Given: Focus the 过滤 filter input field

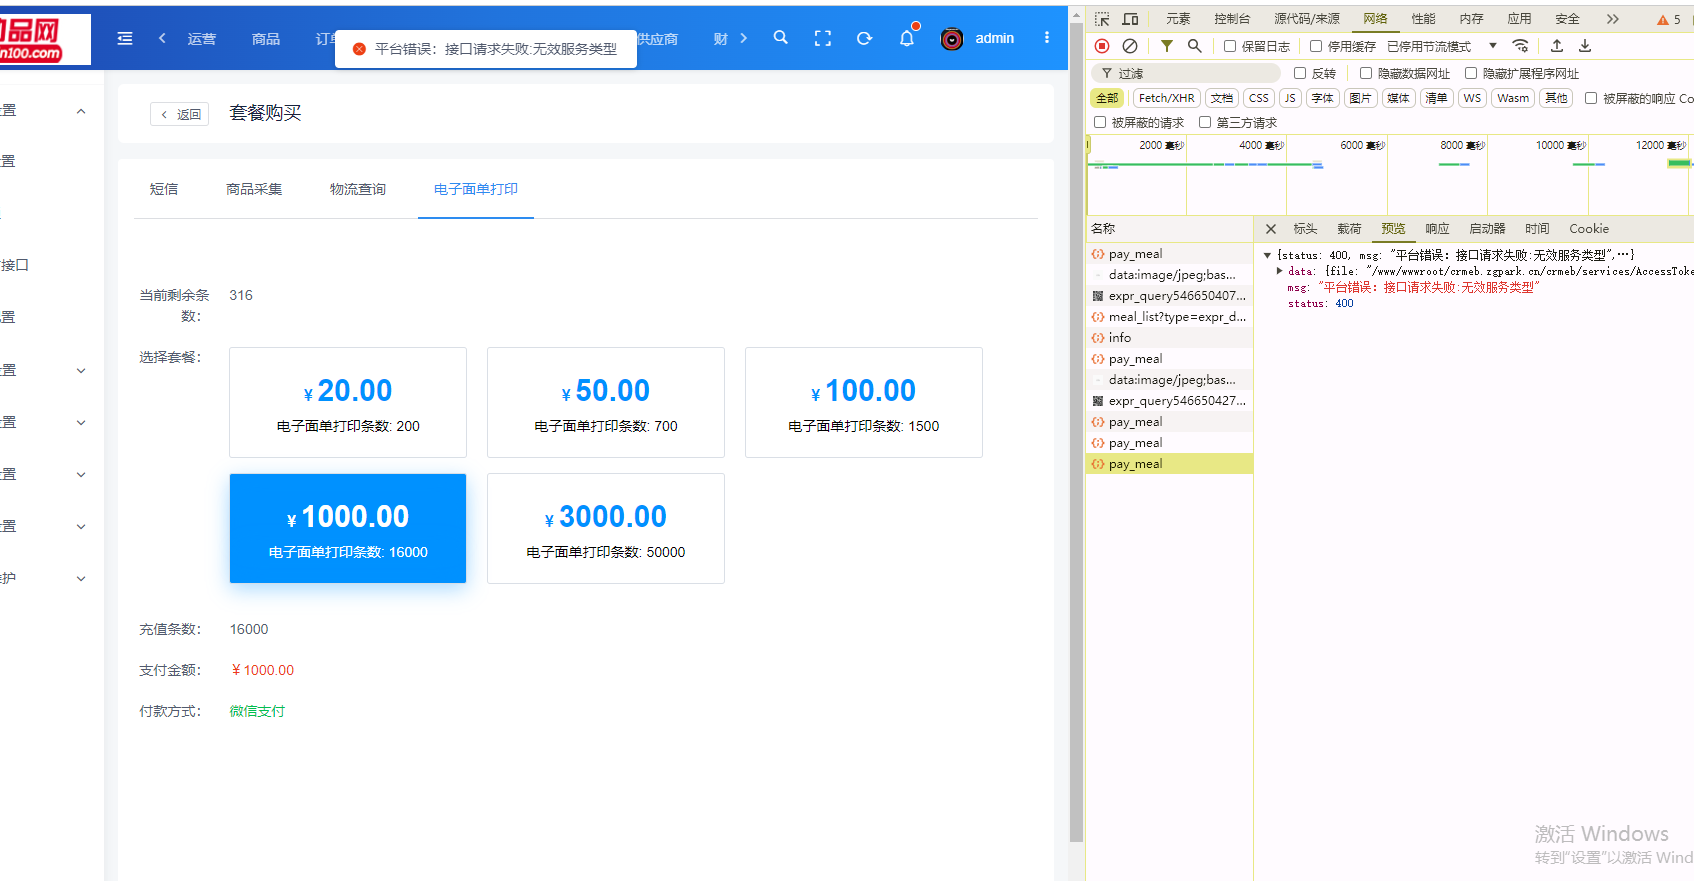Looking at the screenshot, I should coord(1185,73).
